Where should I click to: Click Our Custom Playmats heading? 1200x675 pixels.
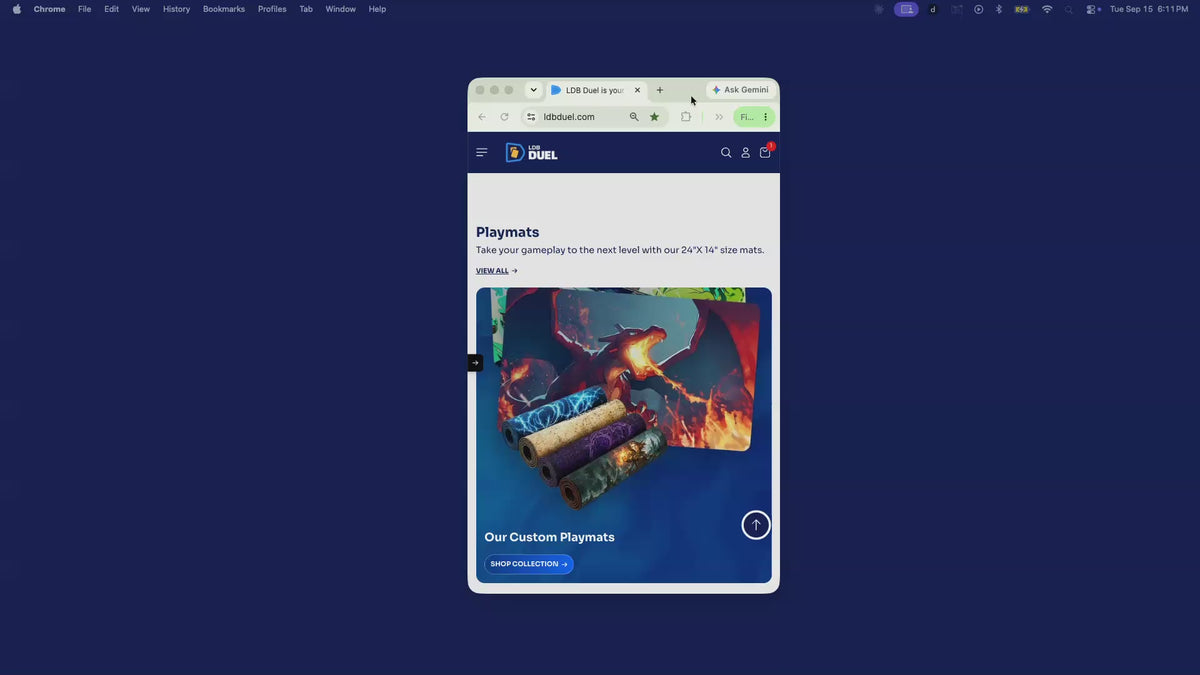(x=549, y=537)
